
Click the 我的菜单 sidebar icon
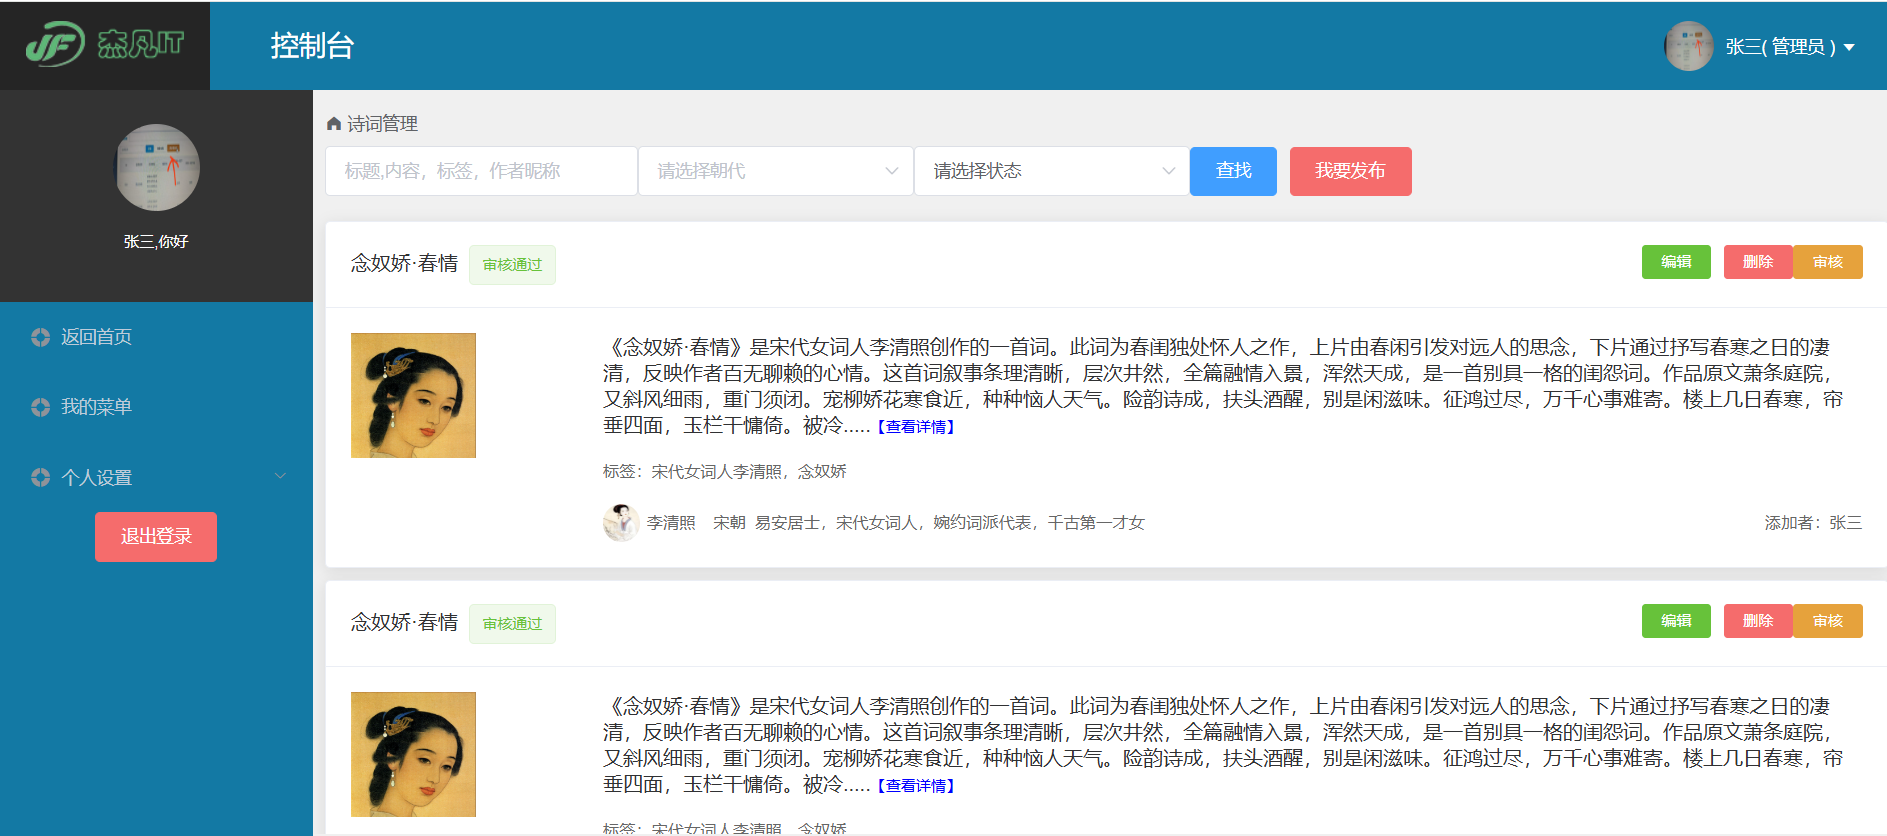[40, 407]
